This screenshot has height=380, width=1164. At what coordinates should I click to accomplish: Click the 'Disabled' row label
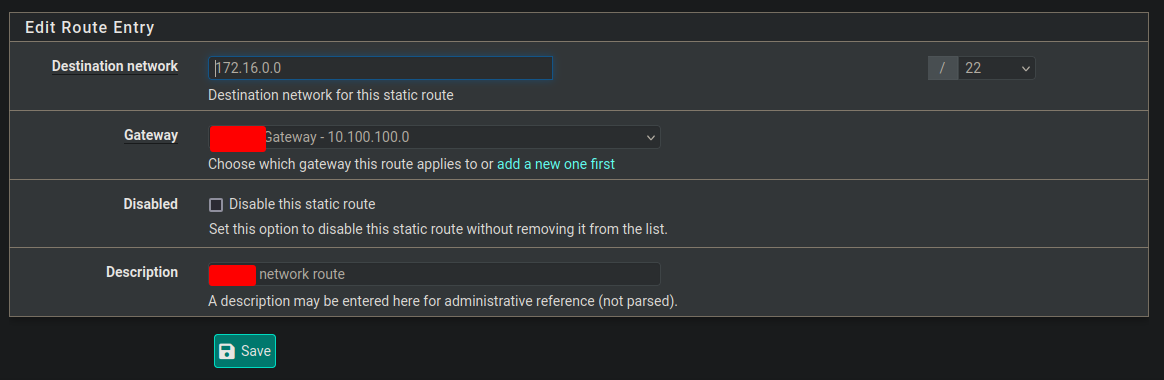151,203
